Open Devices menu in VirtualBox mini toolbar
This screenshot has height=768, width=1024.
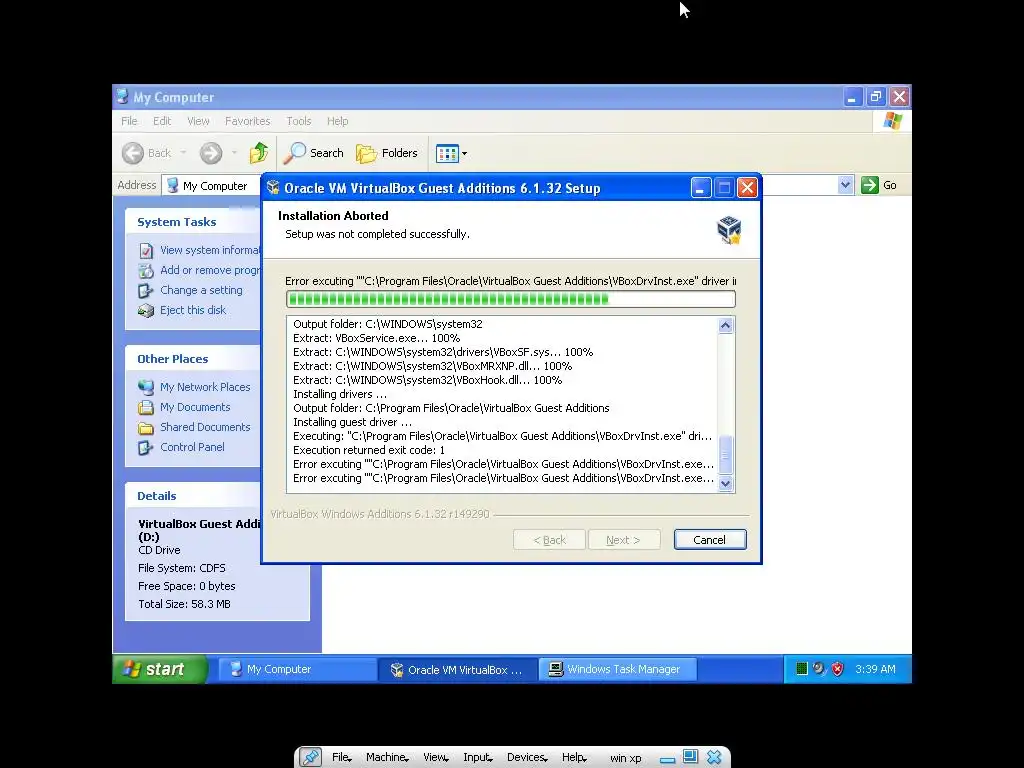tap(527, 758)
